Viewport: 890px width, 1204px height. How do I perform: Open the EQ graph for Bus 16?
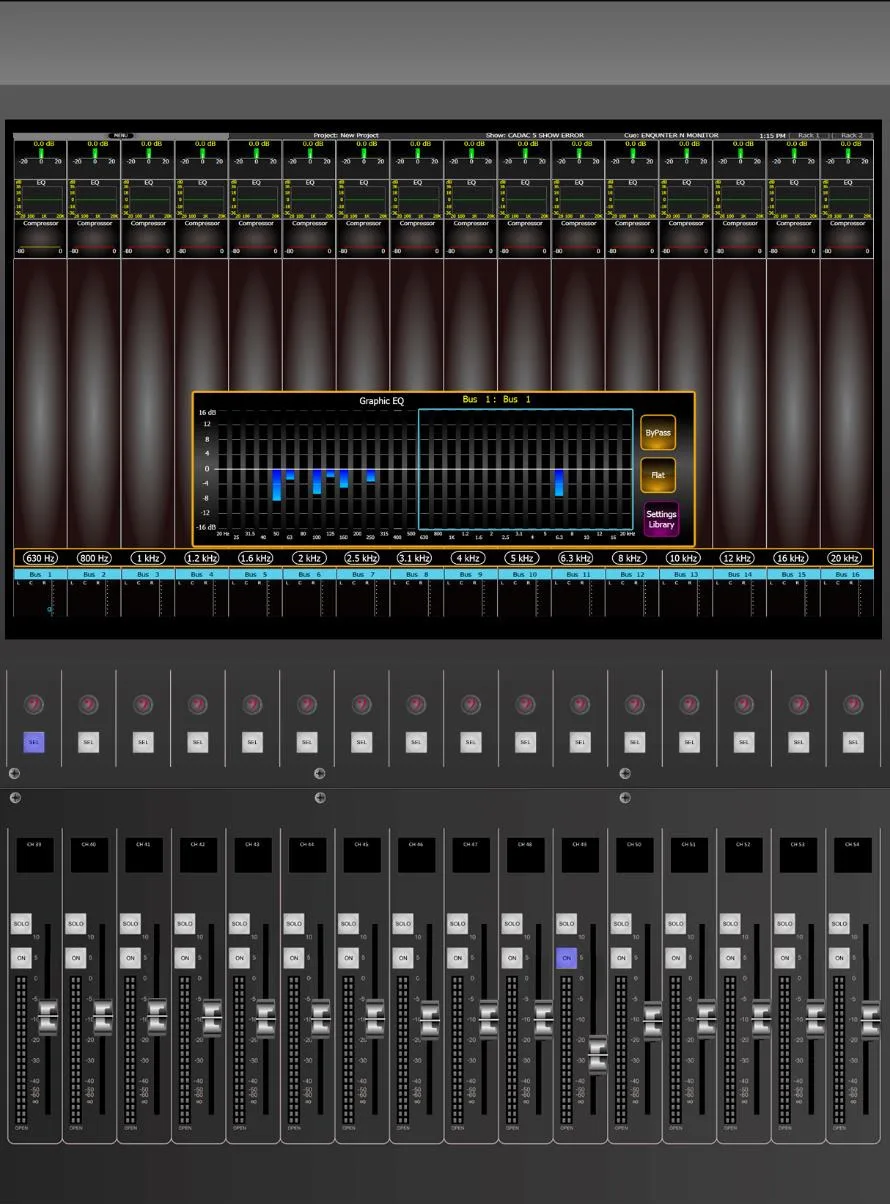(x=847, y=199)
